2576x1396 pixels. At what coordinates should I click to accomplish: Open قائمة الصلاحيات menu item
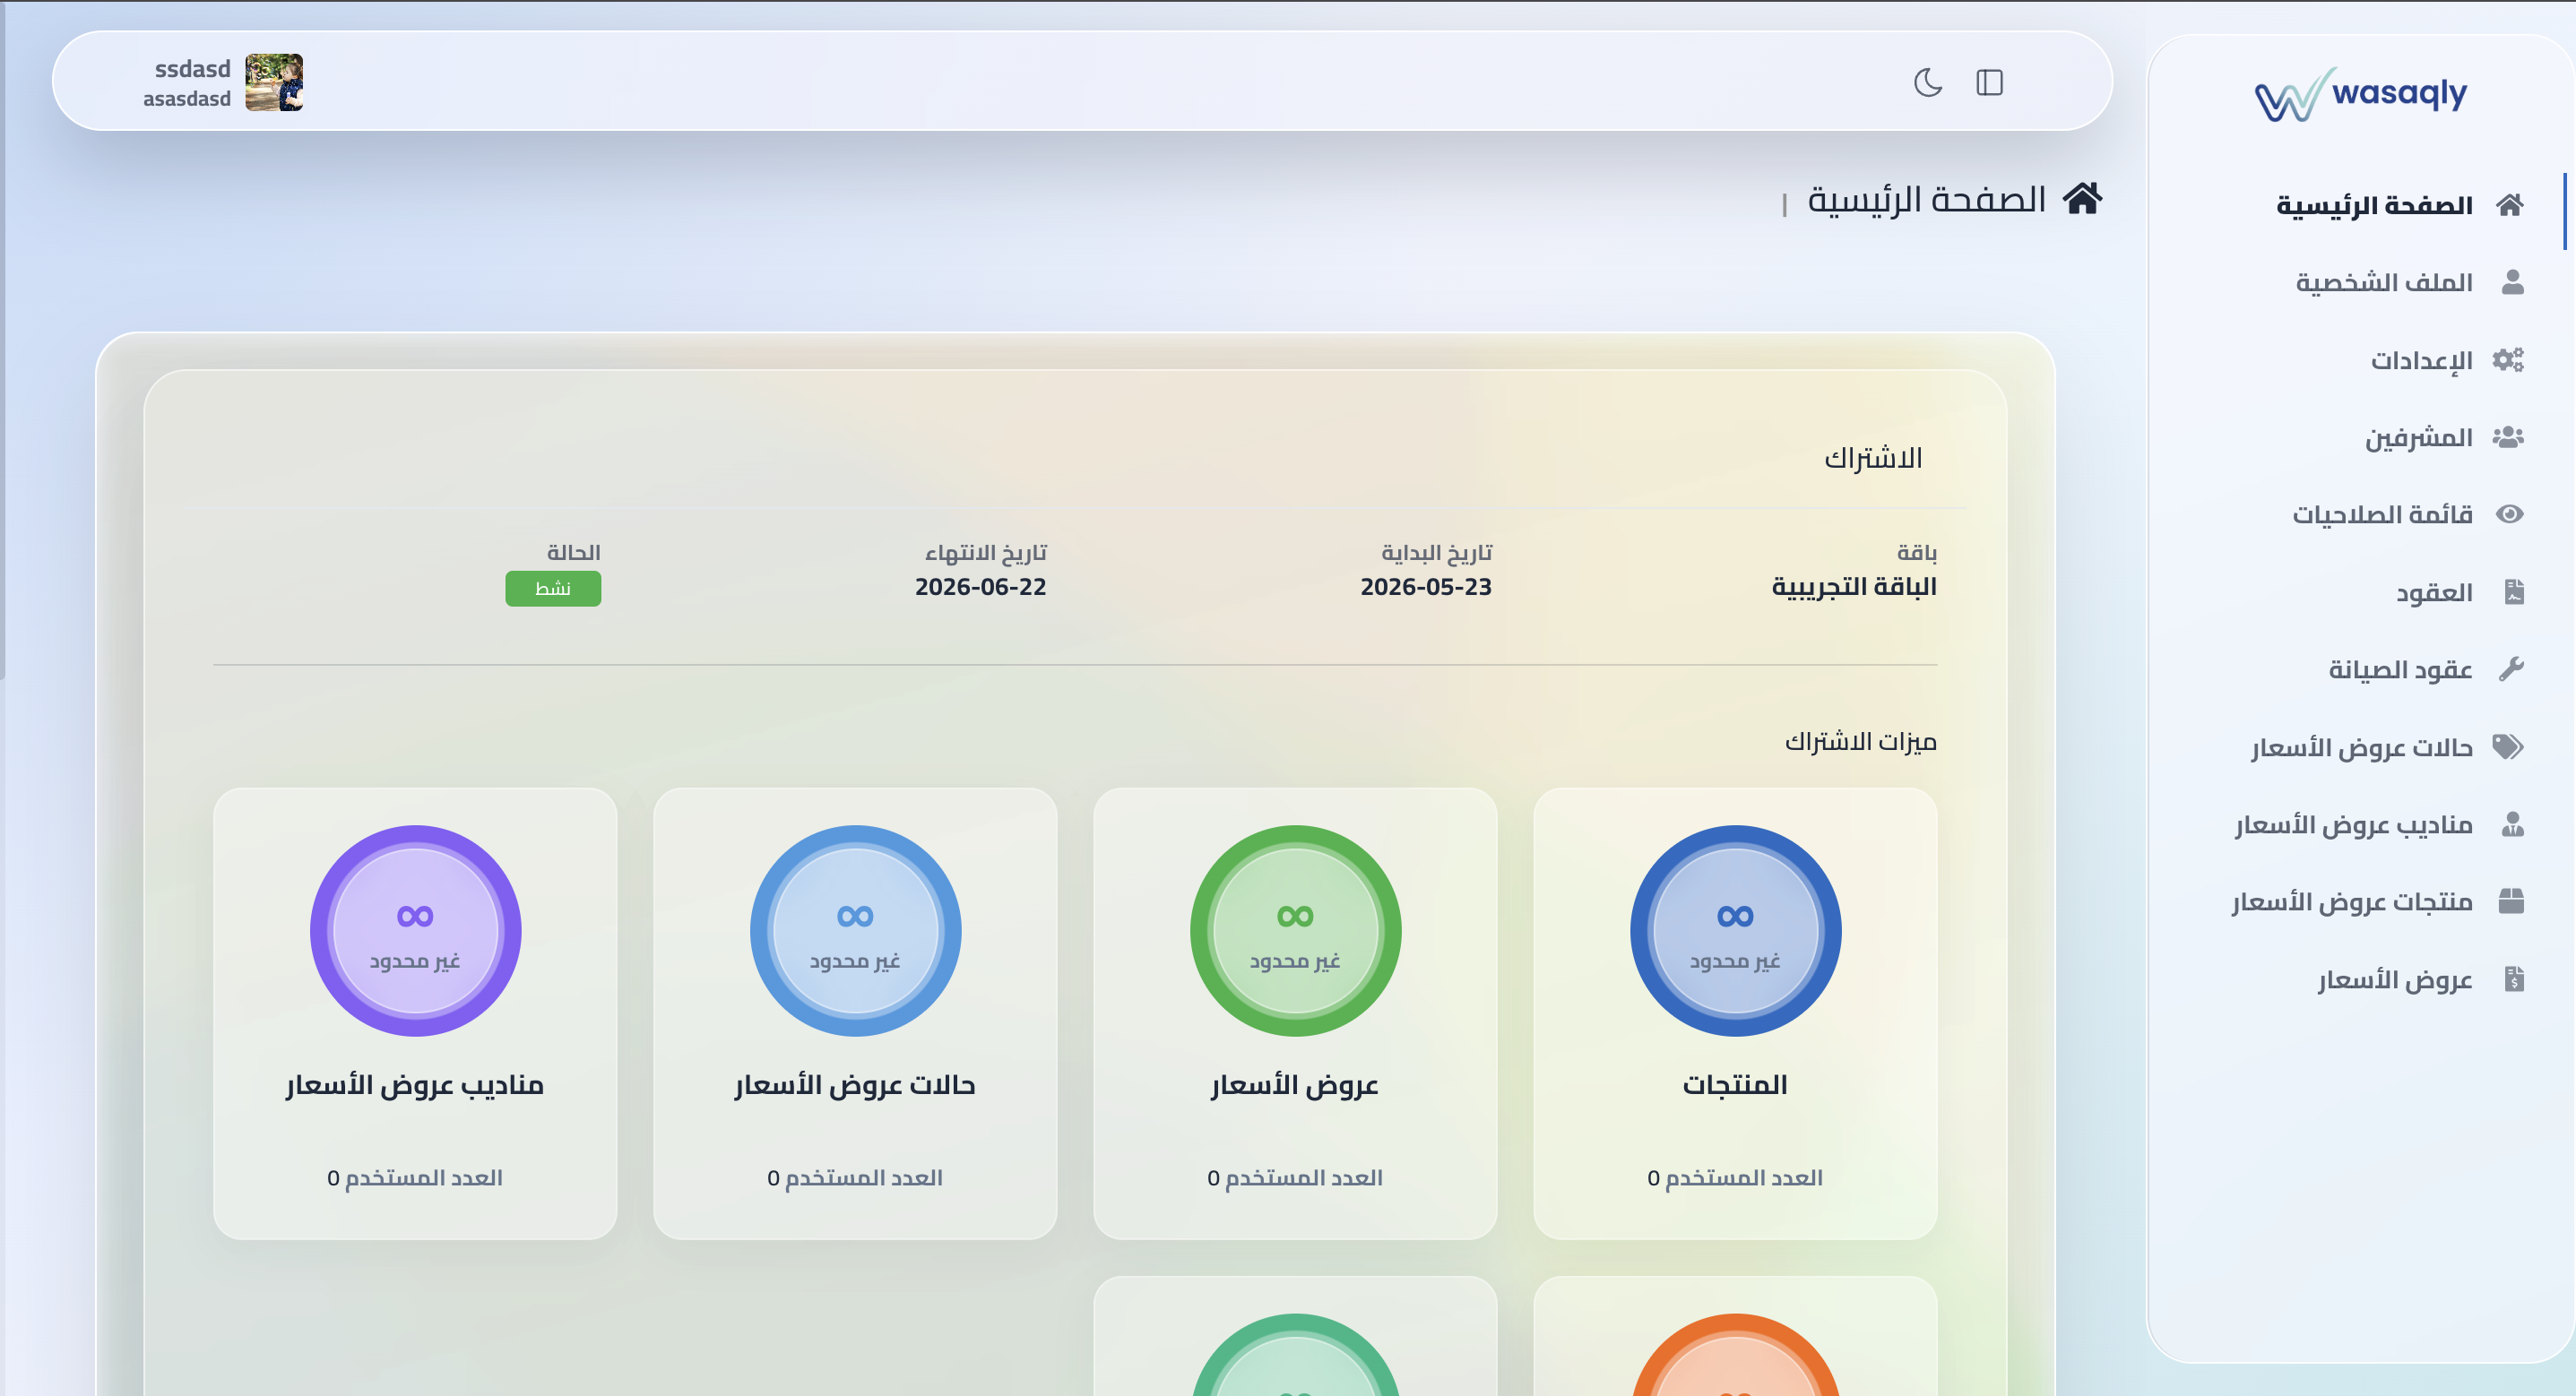pyautogui.click(x=2383, y=514)
